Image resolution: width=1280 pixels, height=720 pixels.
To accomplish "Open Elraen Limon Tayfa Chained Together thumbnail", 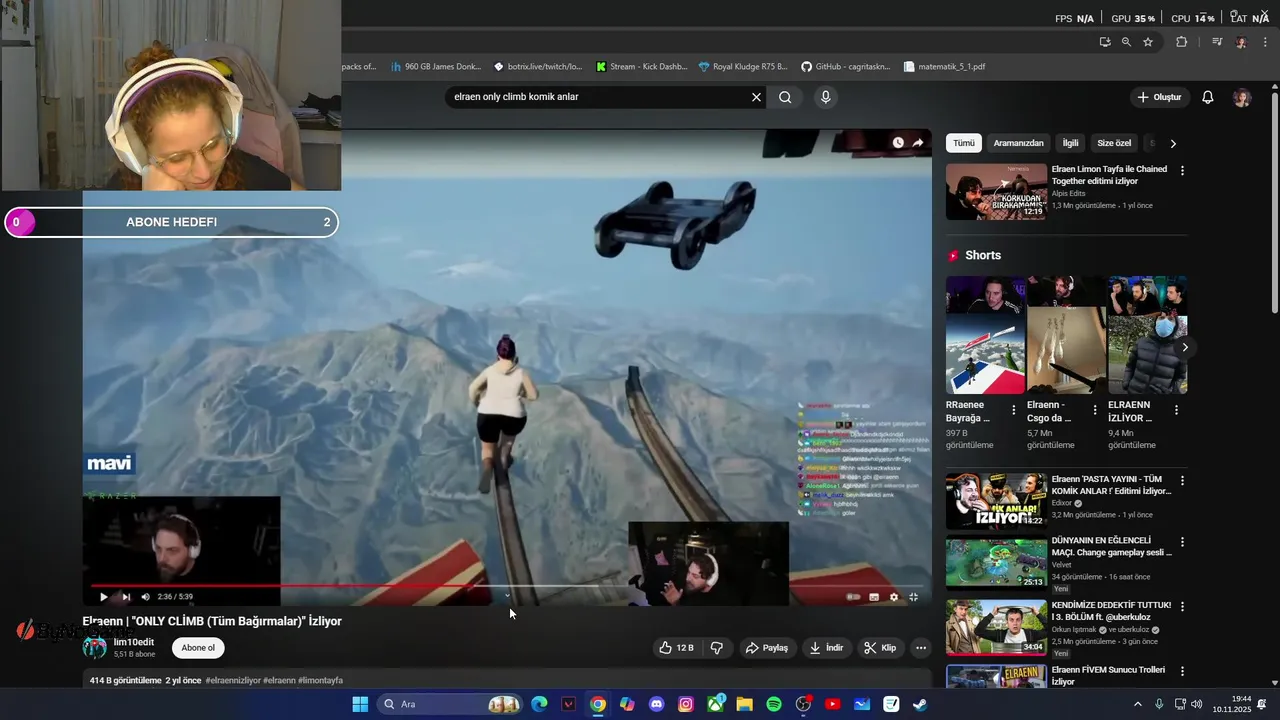I will click(x=996, y=192).
